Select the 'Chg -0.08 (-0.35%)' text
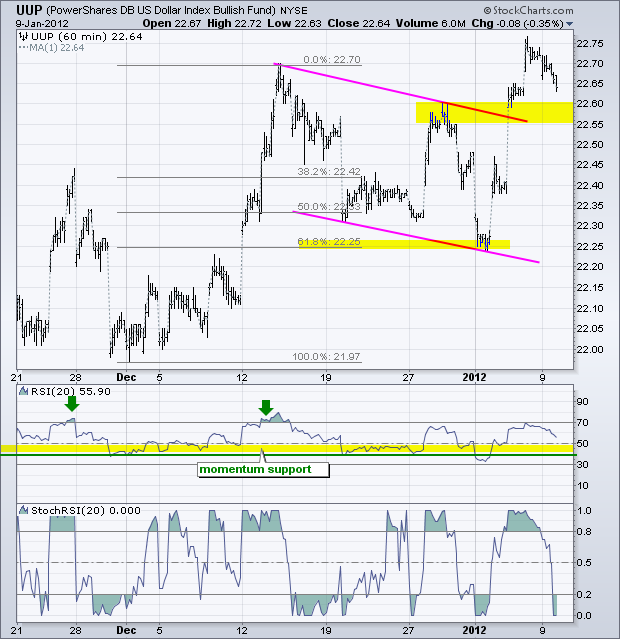 [517, 24]
